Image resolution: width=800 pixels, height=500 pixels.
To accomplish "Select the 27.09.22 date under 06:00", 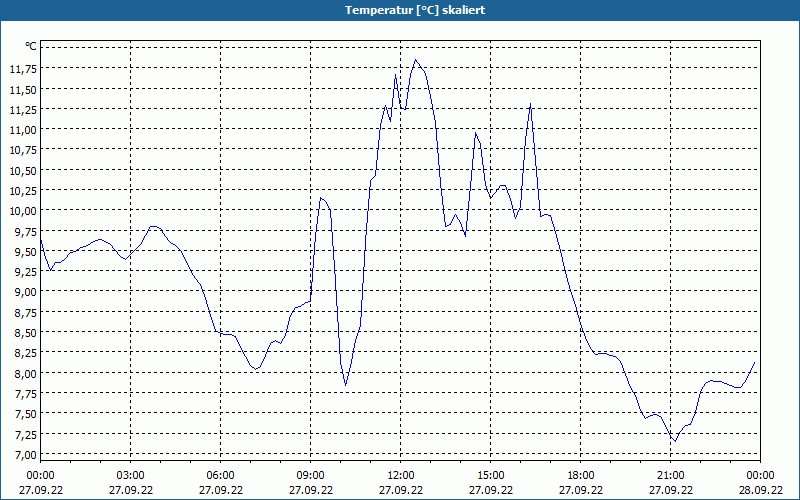I will click(x=220, y=490).
